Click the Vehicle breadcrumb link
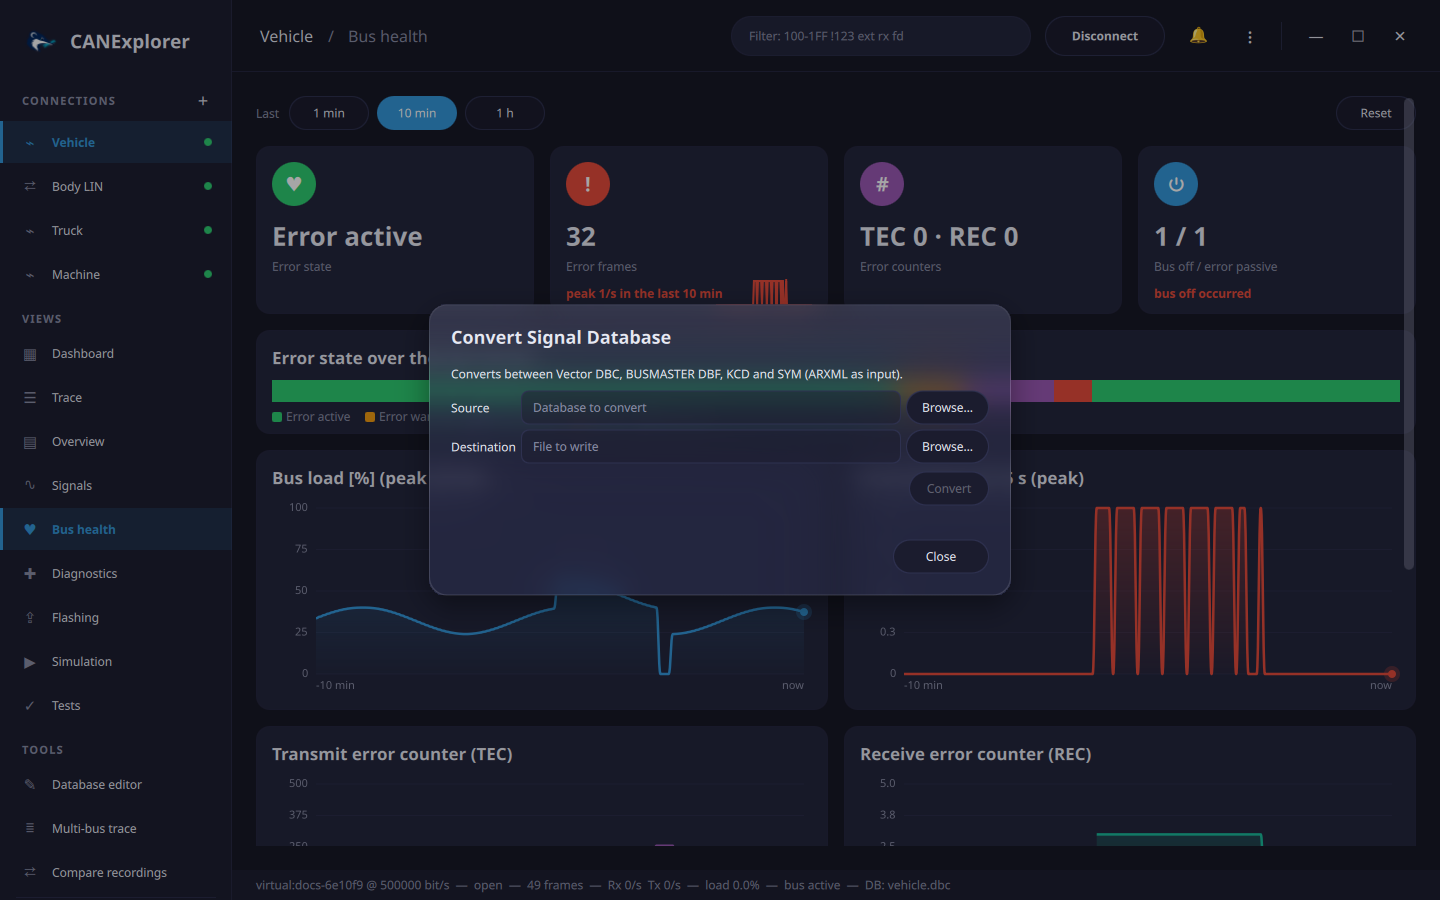Image resolution: width=1440 pixels, height=900 pixels. [x=286, y=36]
